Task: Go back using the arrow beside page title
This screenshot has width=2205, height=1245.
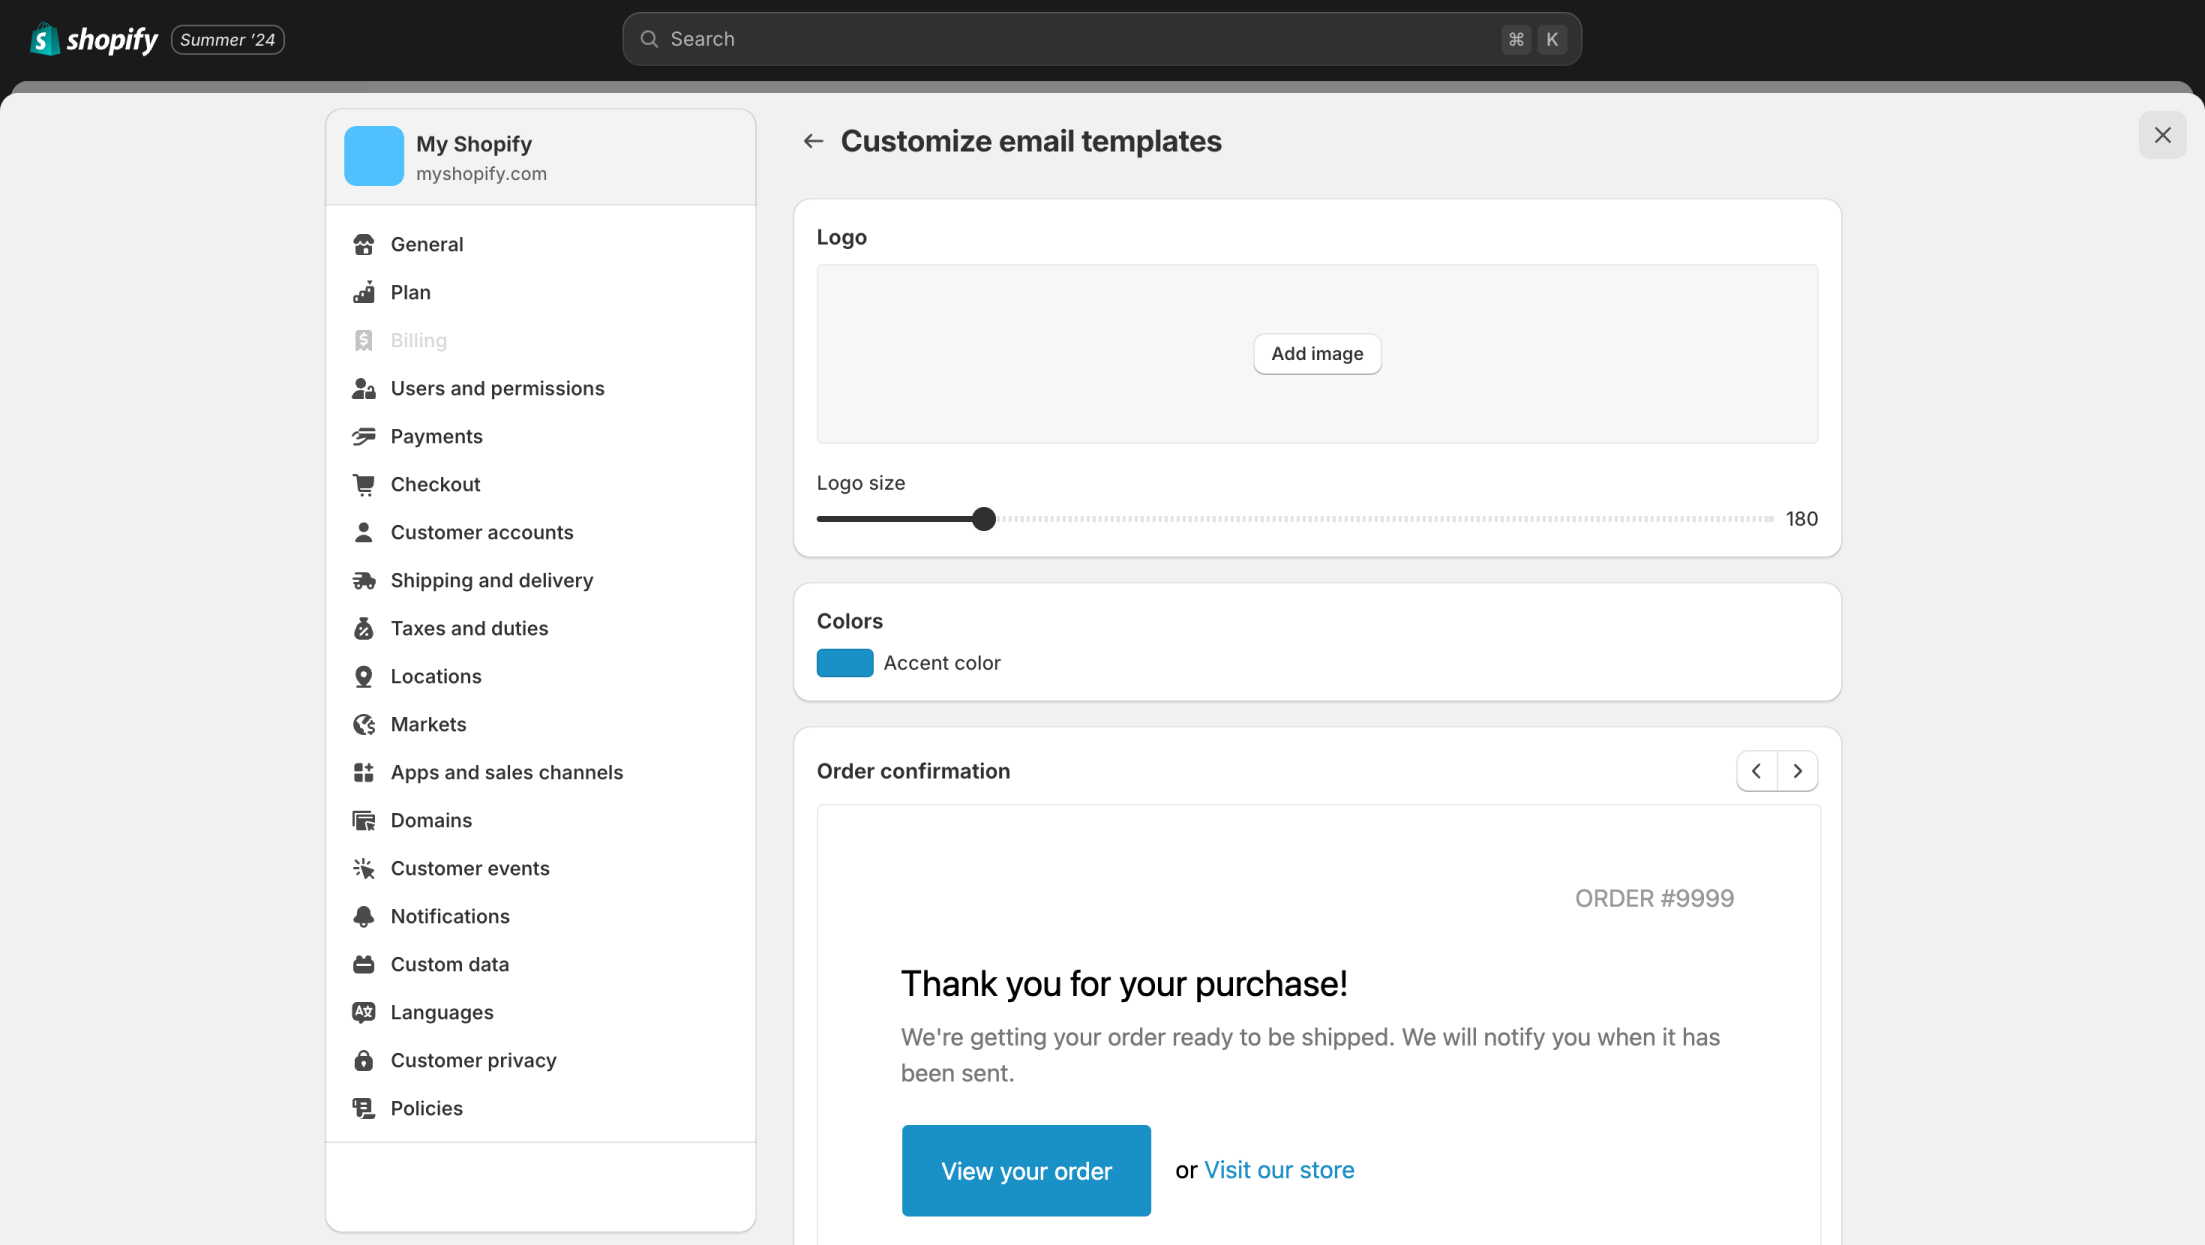Action: click(x=813, y=141)
